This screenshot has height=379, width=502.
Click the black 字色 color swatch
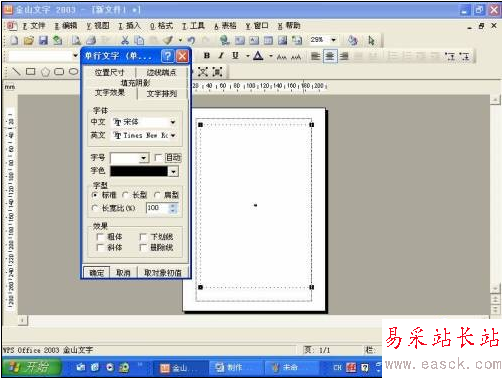tap(139, 171)
